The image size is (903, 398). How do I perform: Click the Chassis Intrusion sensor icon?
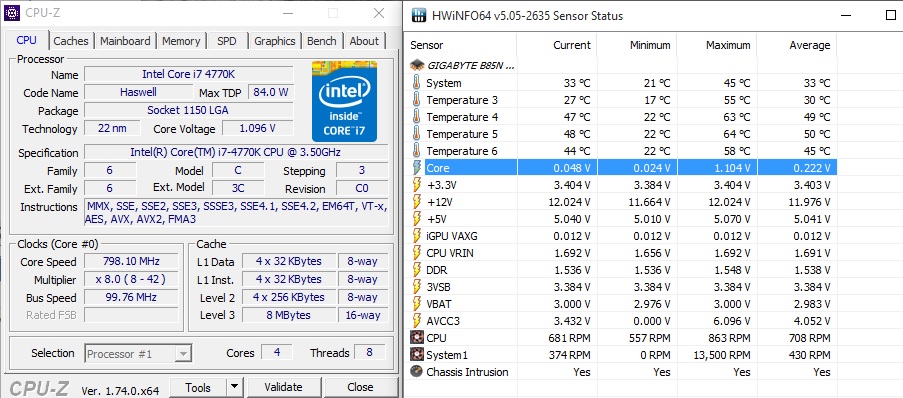[x=417, y=372]
